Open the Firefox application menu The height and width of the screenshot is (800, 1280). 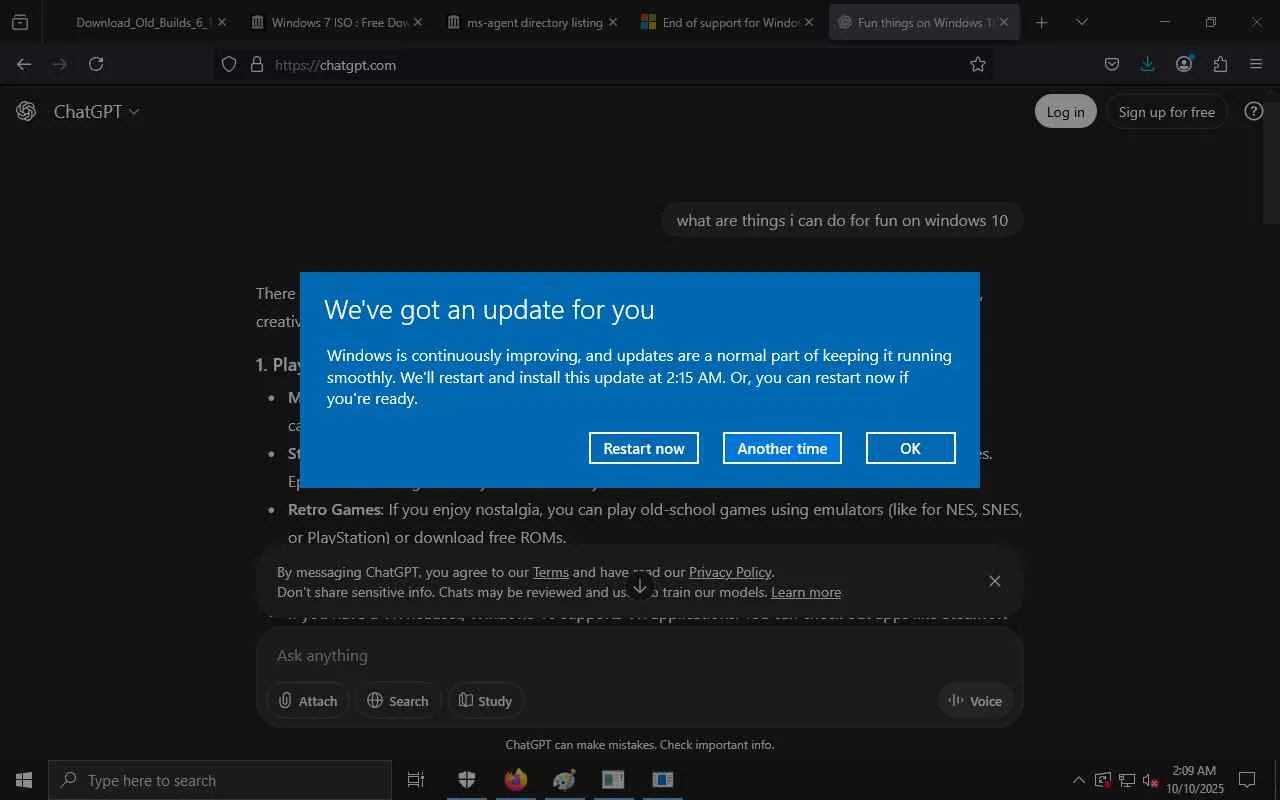[x=1256, y=64]
